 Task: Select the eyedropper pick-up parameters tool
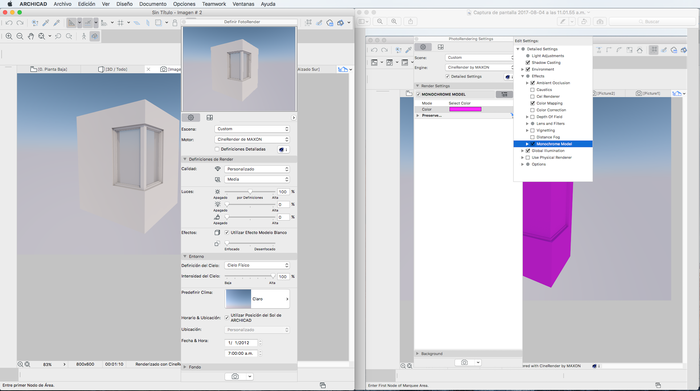[46, 23]
